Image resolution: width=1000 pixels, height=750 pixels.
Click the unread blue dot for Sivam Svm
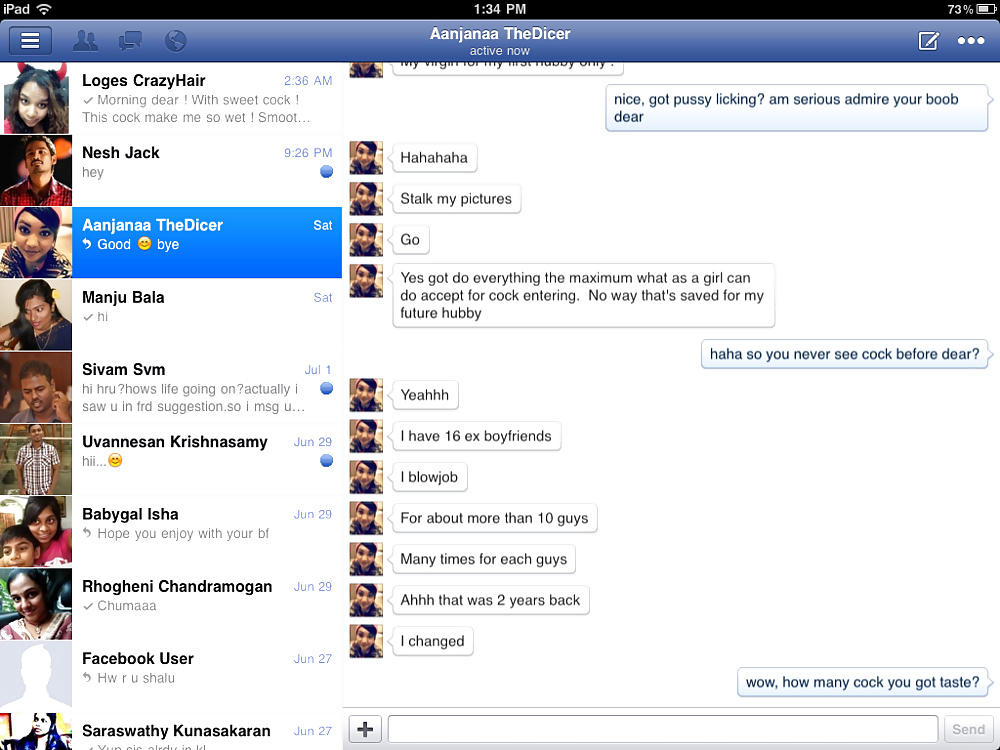326,388
